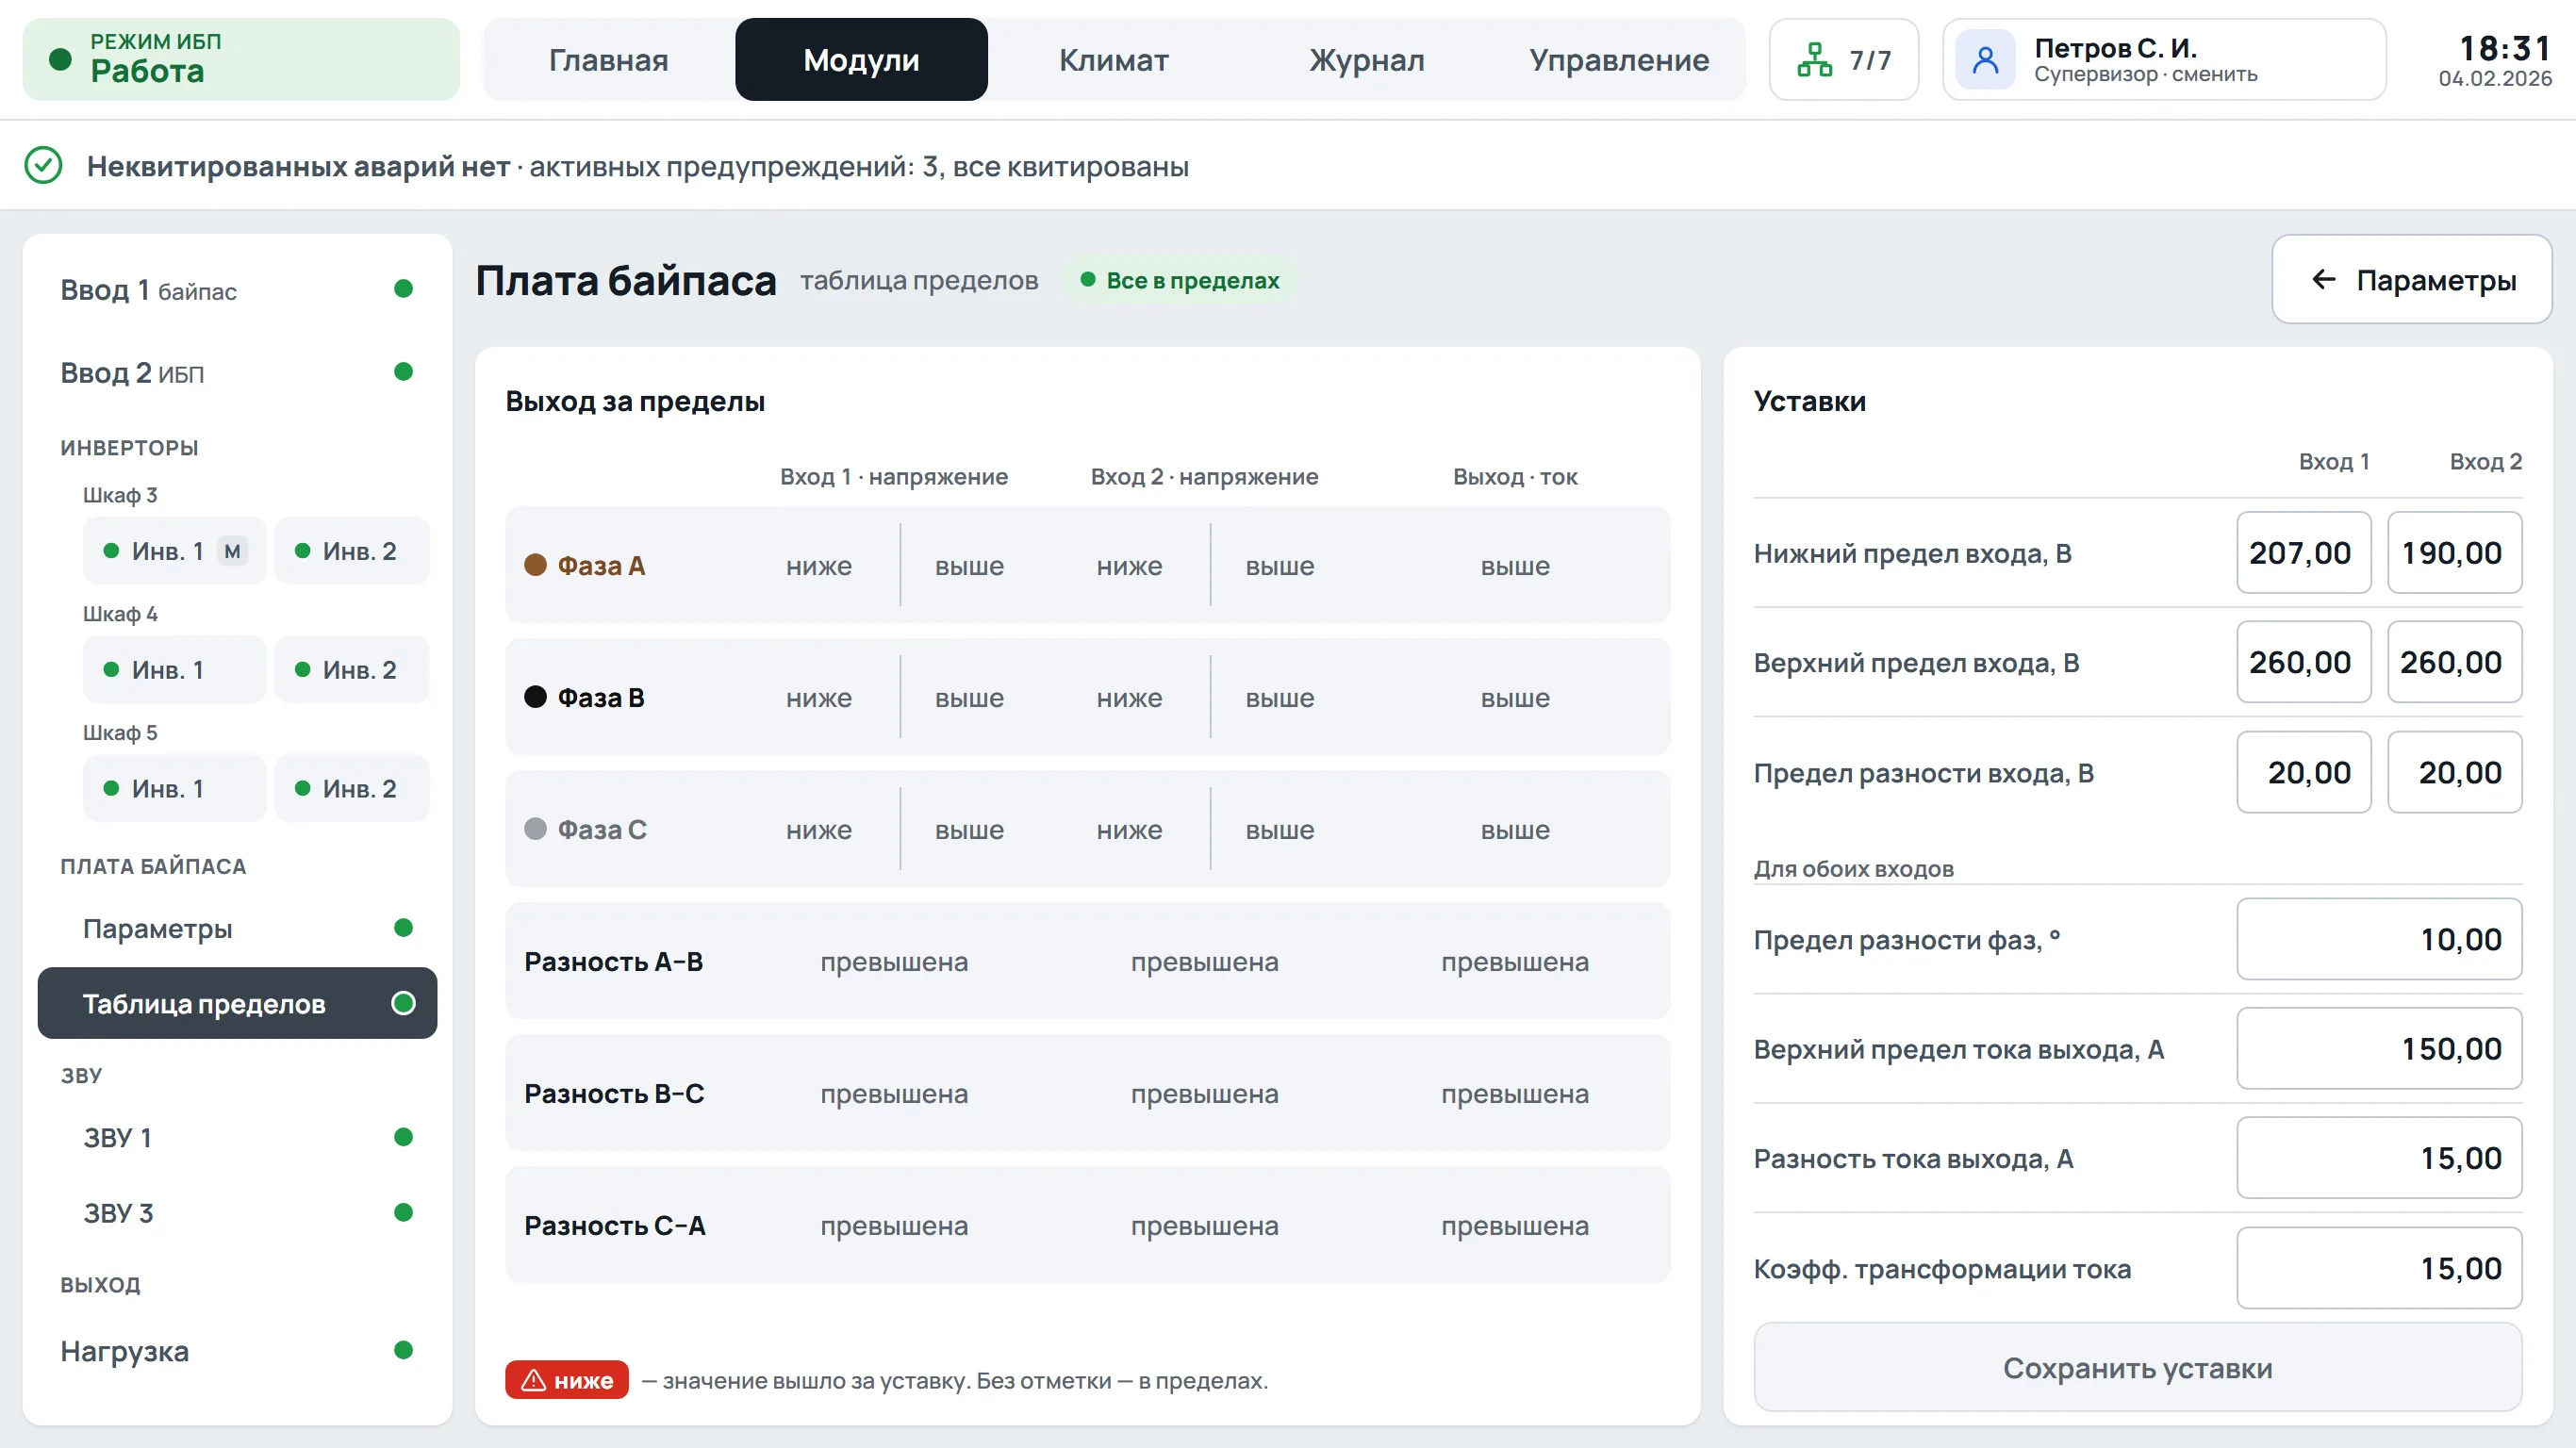Open Шкаф 5 Инв. 2 module

(x=351, y=789)
